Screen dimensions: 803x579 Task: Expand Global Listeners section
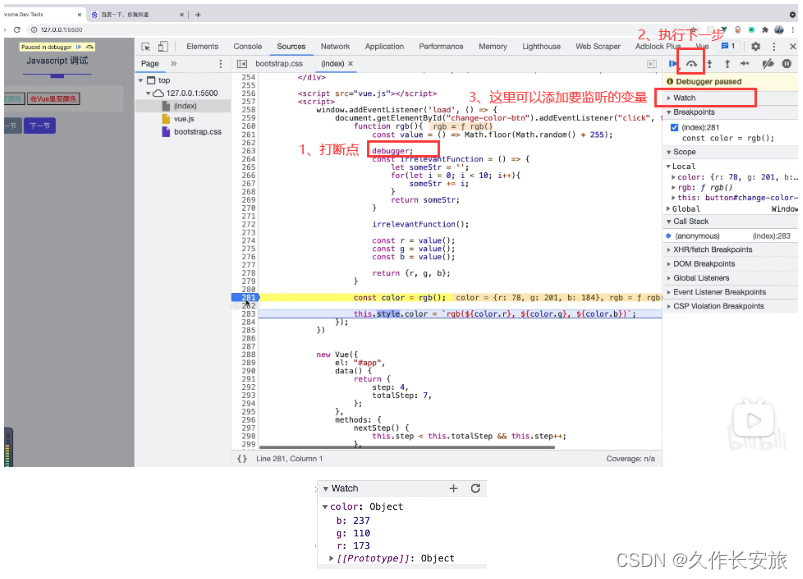[x=730, y=278]
